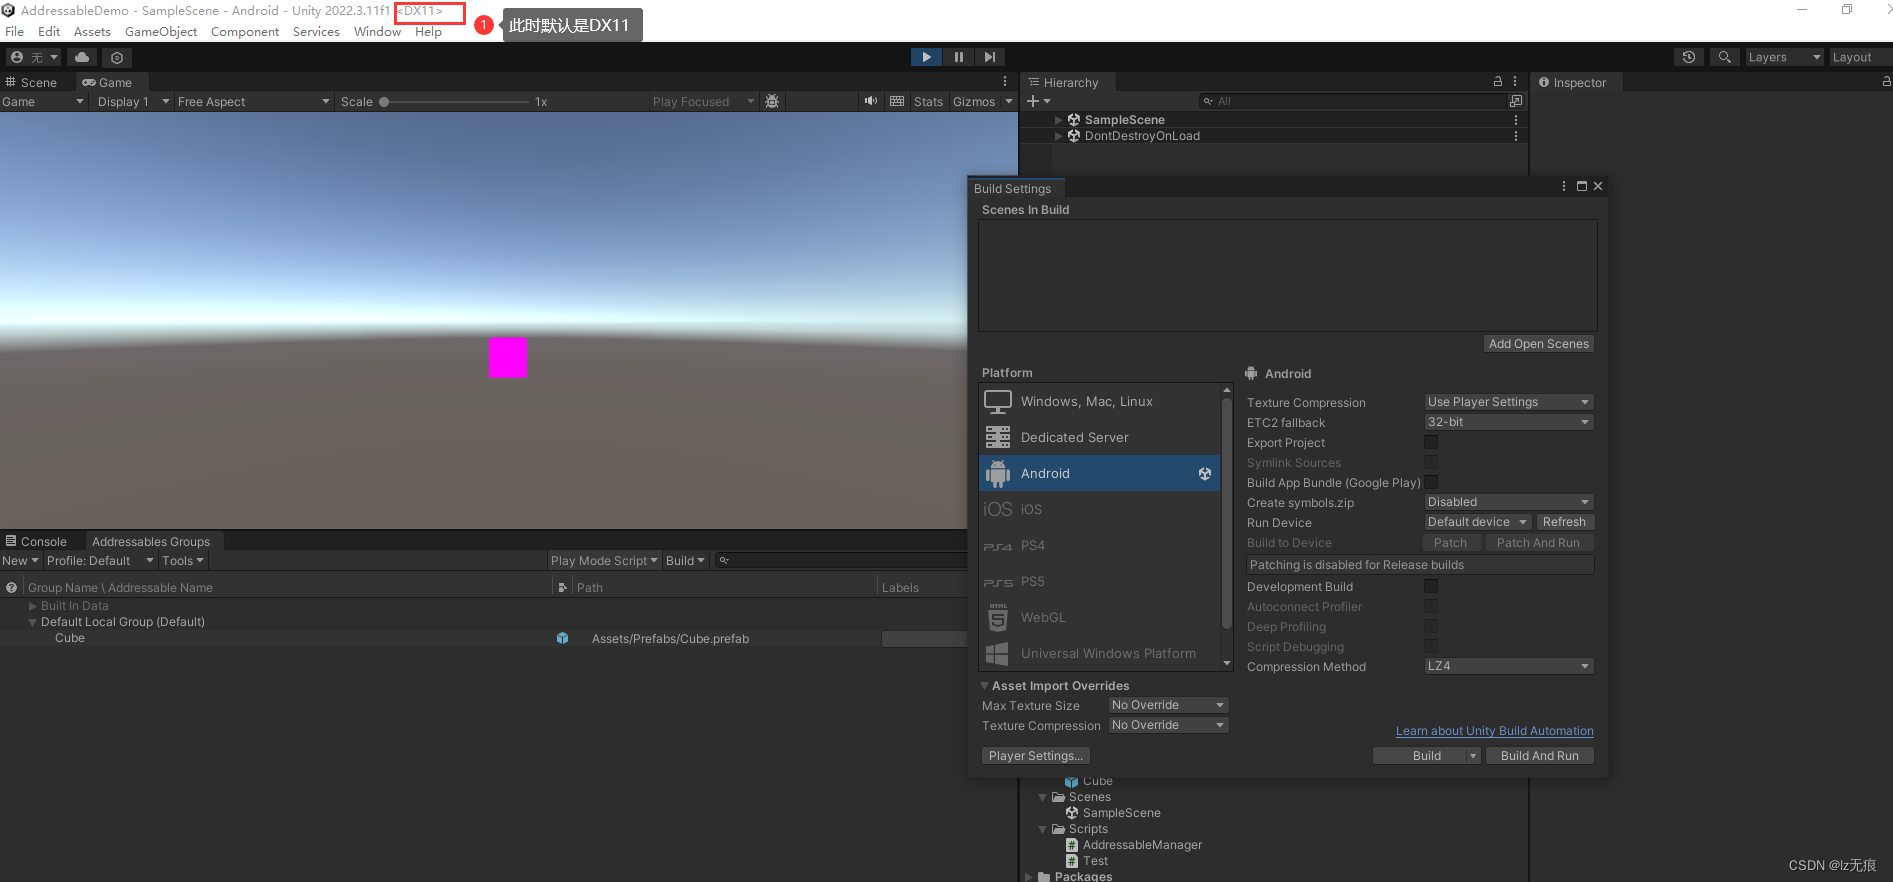
Task: Toggle the Game view shortcuts keyboard icon
Action: tap(897, 101)
